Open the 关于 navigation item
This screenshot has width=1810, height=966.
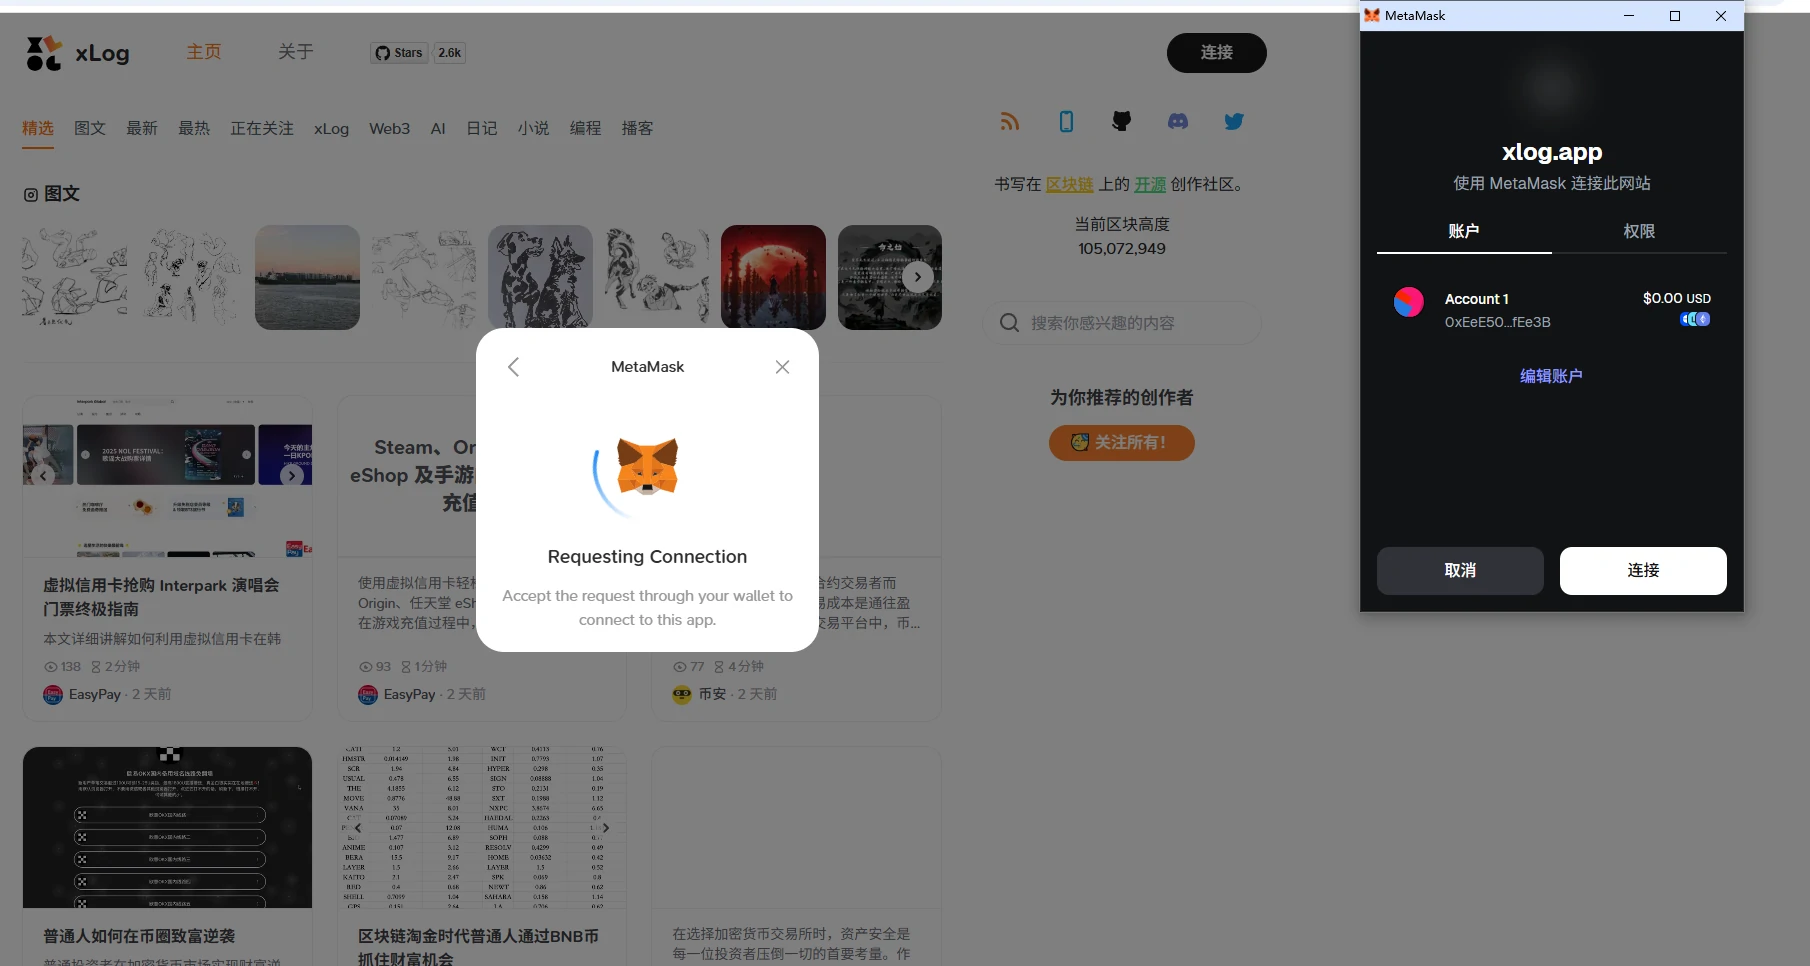pos(296,52)
